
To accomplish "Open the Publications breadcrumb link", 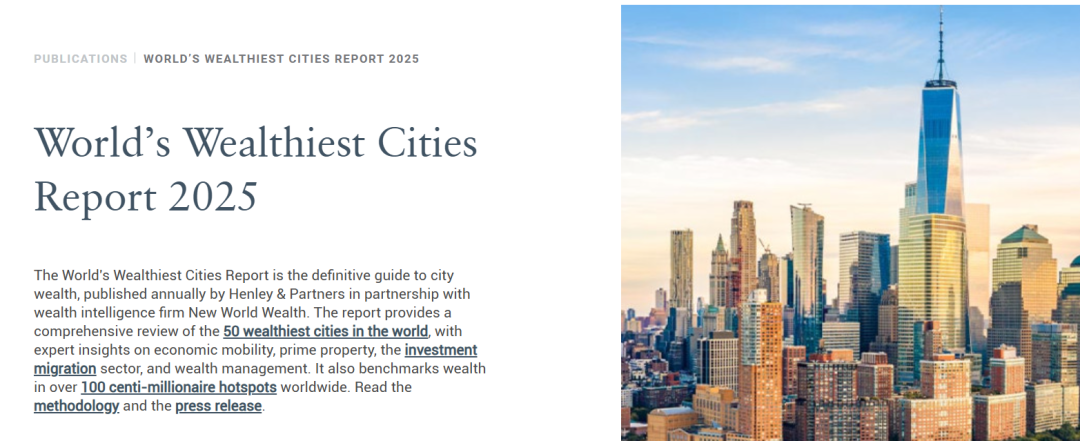I will click(x=81, y=59).
